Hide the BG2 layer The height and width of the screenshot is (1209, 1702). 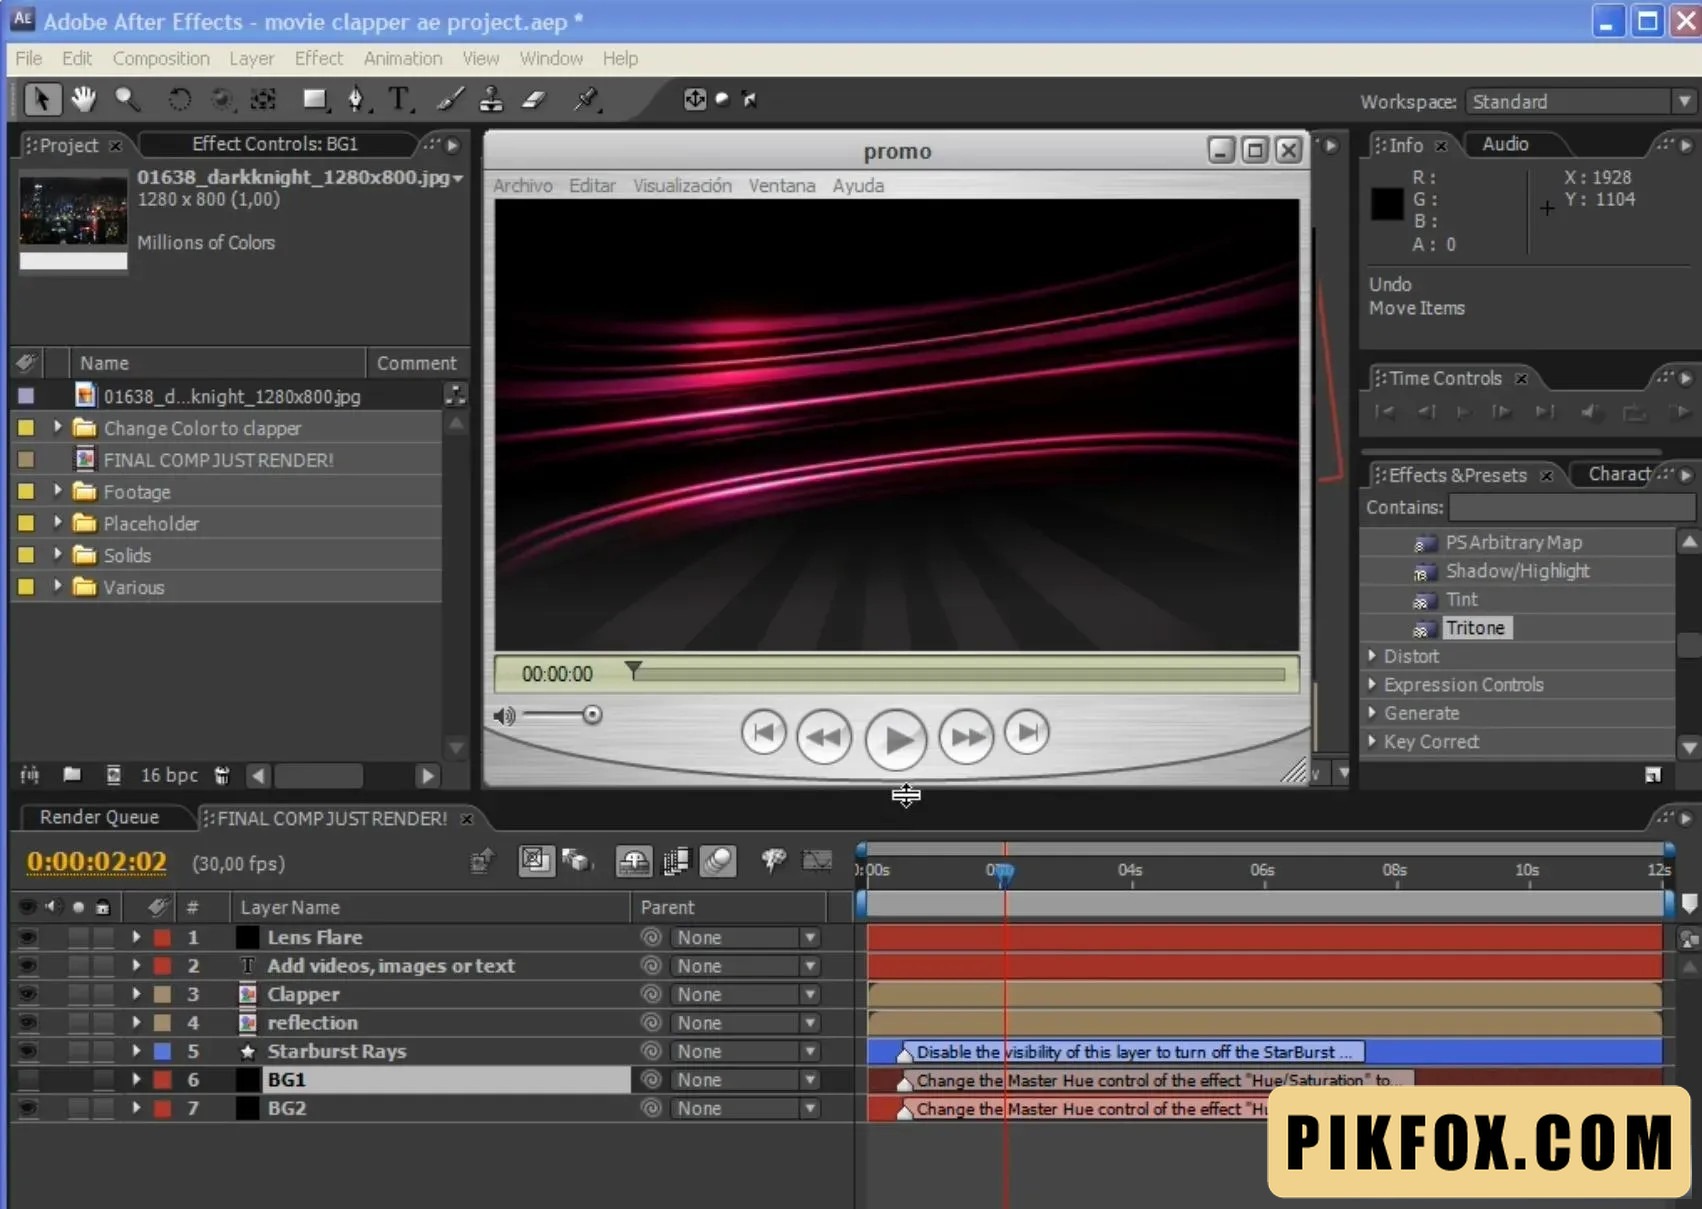tap(27, 1108)
